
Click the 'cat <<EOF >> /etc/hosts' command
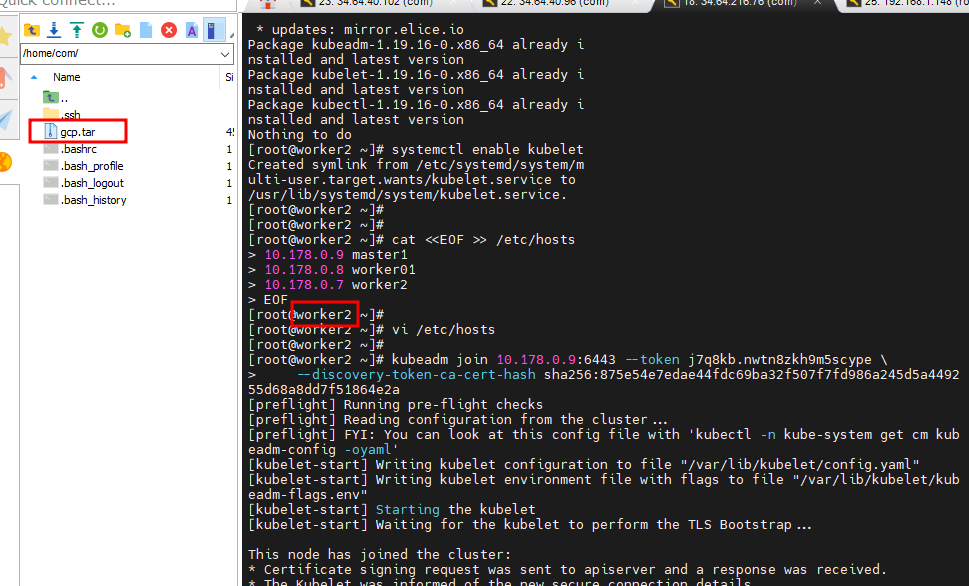(483, 240)
